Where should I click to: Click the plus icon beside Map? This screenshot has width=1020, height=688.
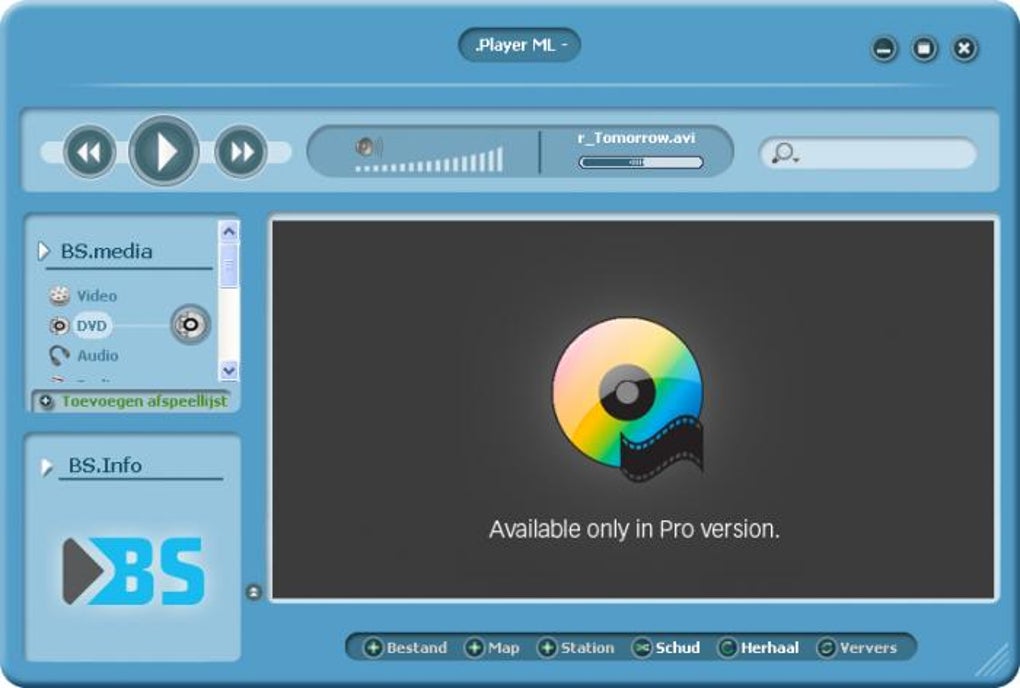click(475, 648)
